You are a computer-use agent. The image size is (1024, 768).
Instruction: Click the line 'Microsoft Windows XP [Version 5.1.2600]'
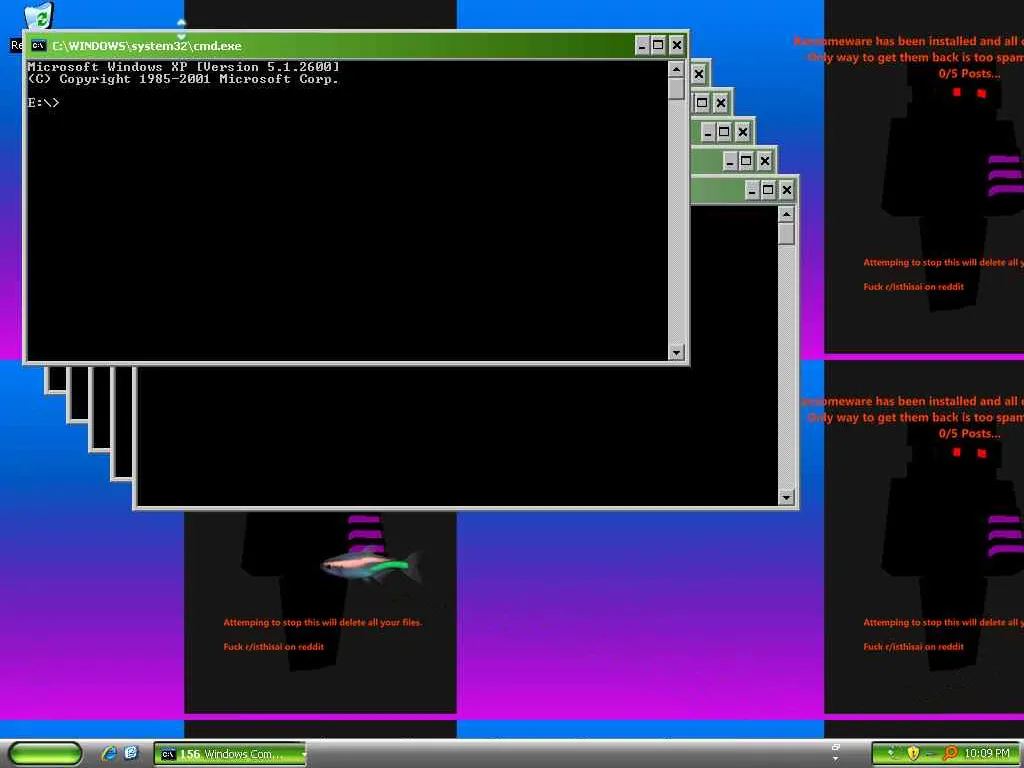pyautogui.click(x=184, y=67)
